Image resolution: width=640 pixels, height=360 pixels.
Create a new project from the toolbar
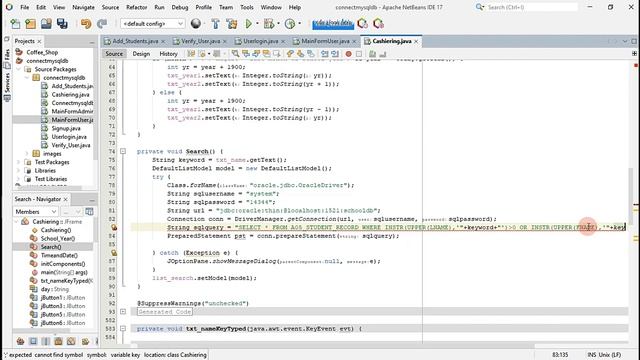click(31, 24)
